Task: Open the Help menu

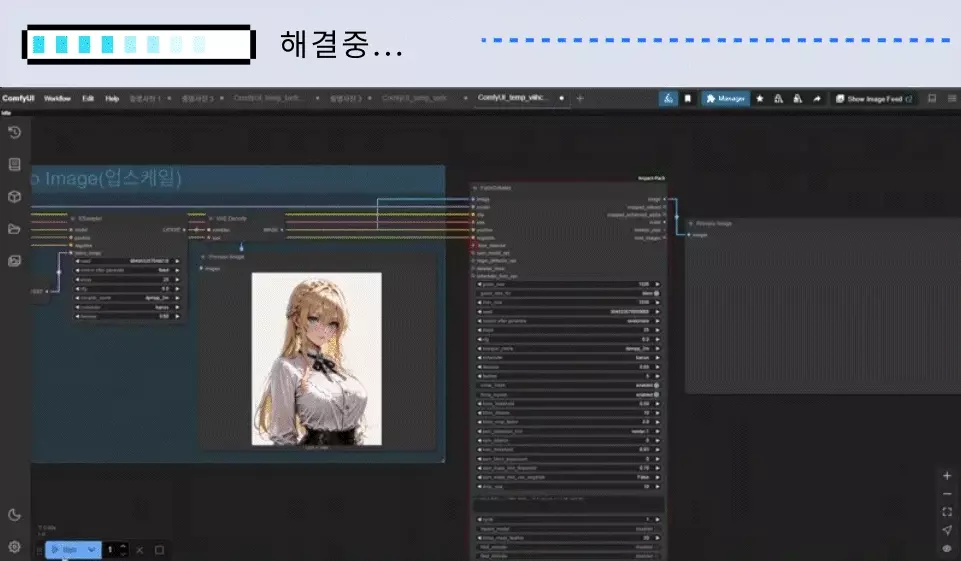Action: tap(112, 98)
